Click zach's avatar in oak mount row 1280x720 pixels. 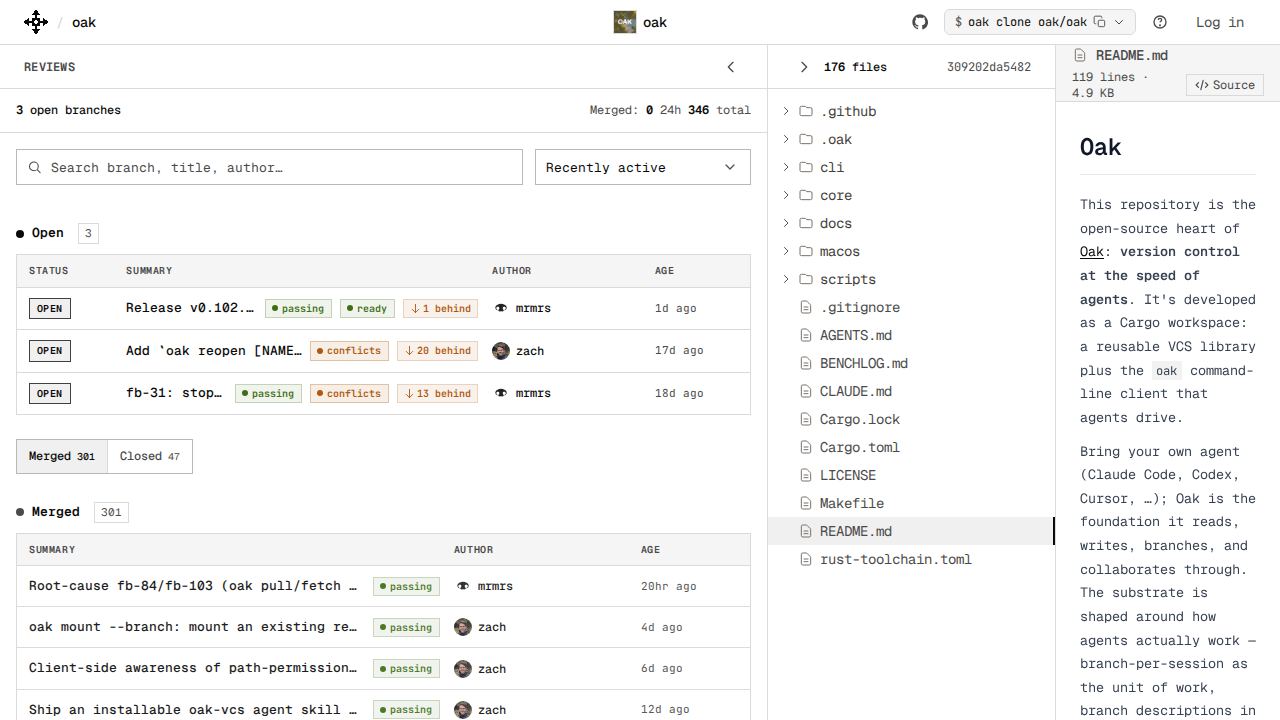click(x=463, y=627)
